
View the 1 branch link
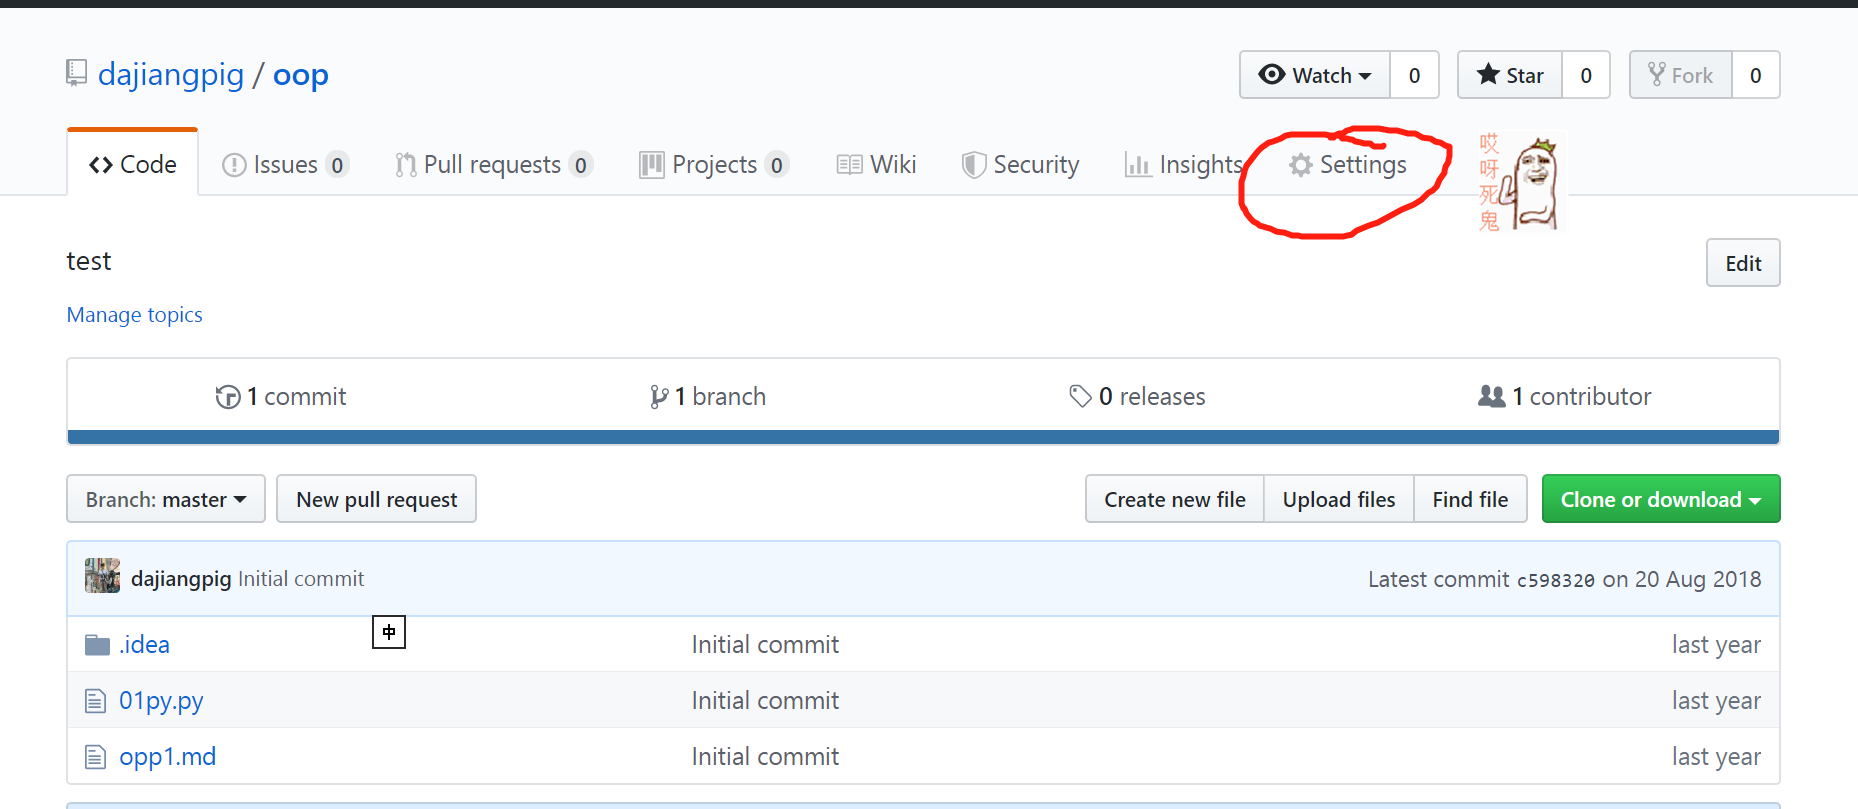click(x=707, y=397)
